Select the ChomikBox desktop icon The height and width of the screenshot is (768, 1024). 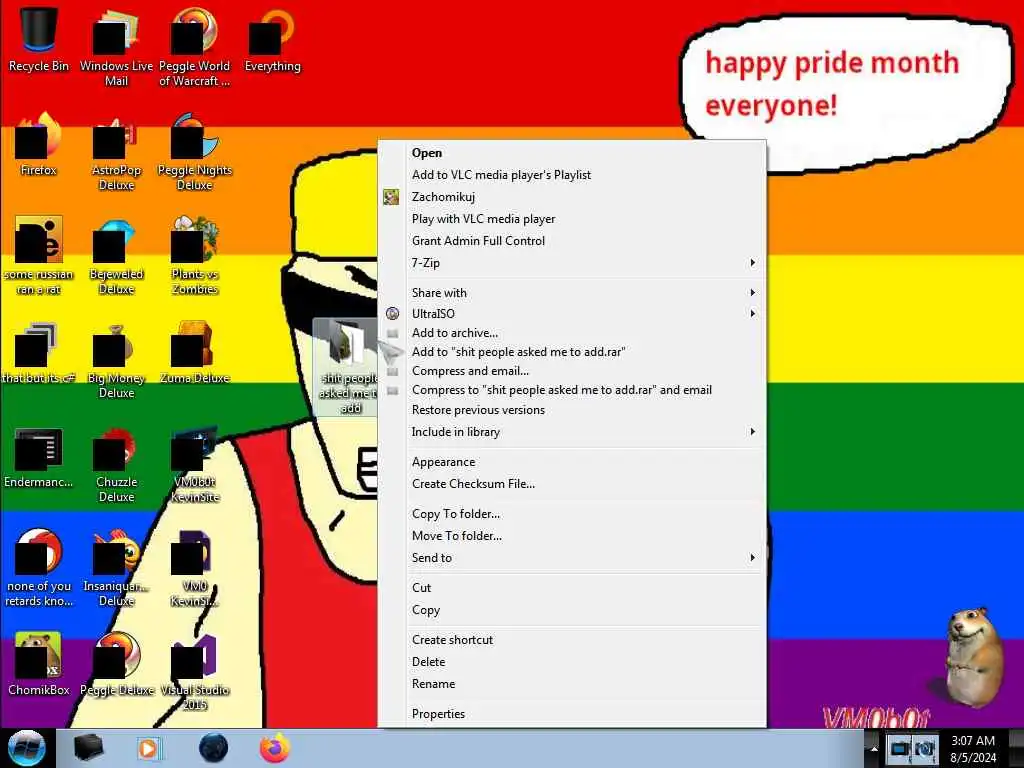pyautogui.click(x=39, y=664)
